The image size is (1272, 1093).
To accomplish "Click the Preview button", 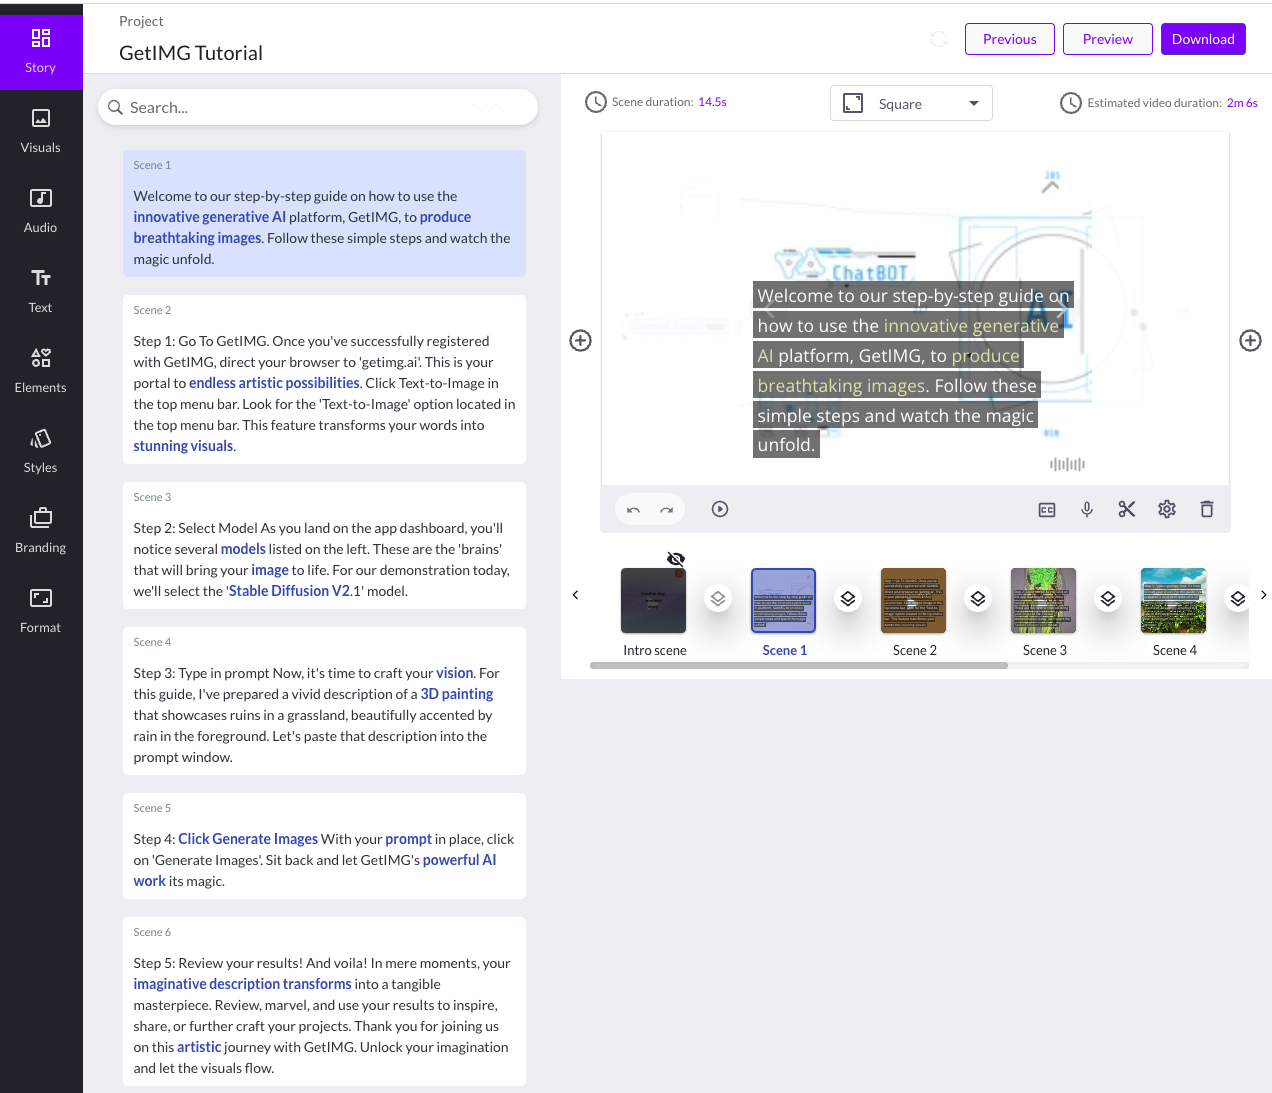I will point(1108,39).
